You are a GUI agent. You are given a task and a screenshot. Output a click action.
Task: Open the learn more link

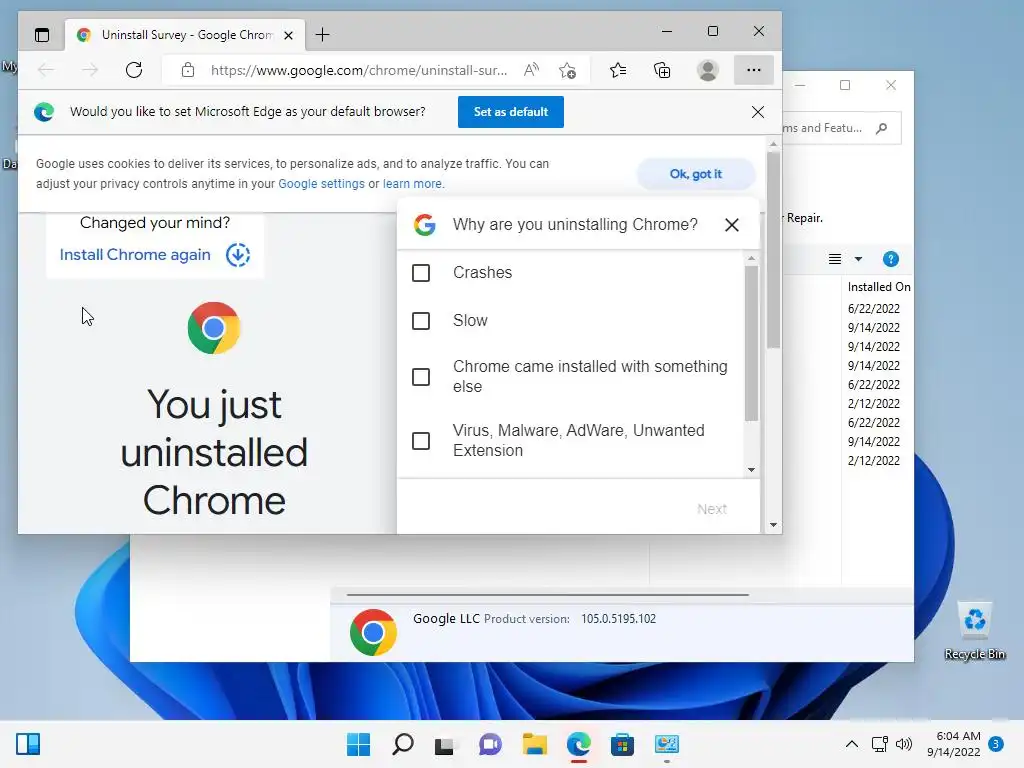click(x=413, y=184)
